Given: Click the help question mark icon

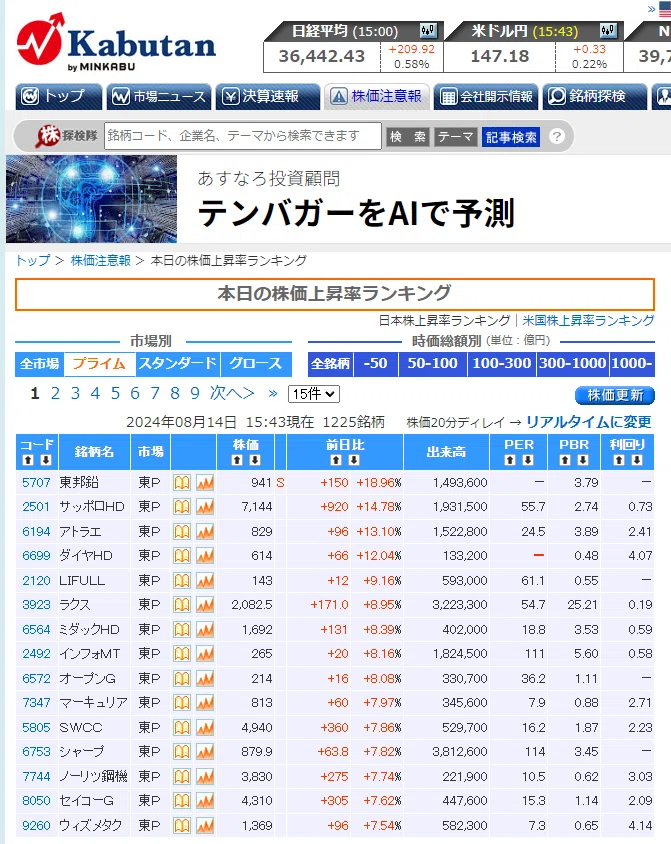Looking at the screenshot, I should [557, 136].
